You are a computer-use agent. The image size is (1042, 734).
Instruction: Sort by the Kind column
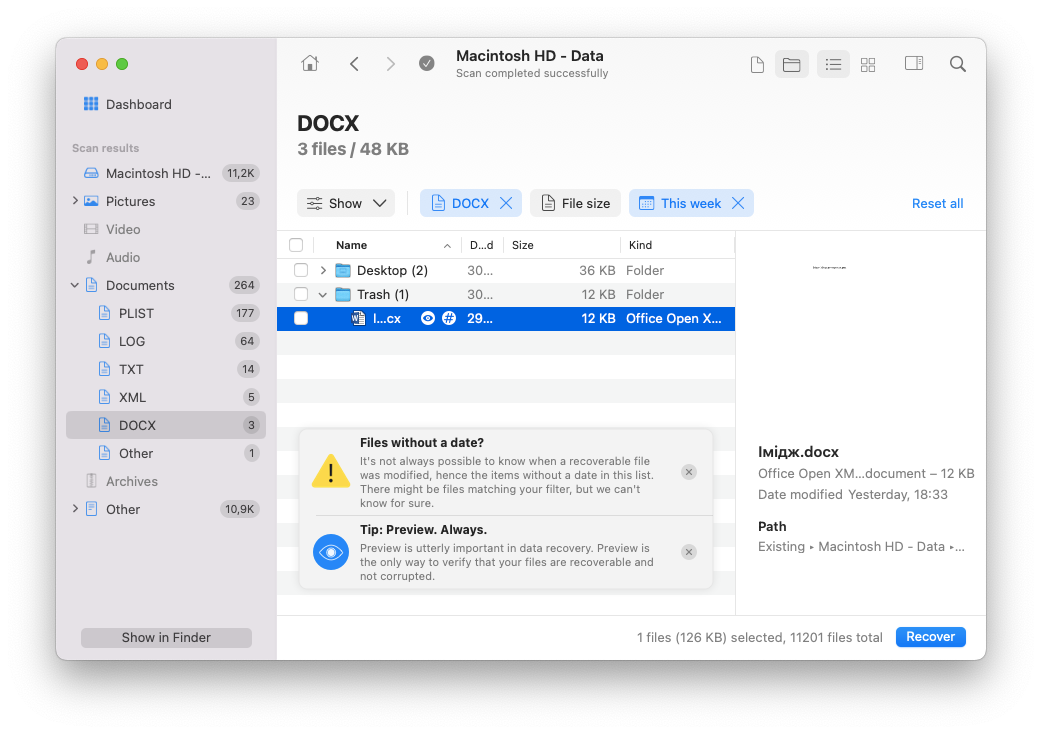[x=677, y=245]
